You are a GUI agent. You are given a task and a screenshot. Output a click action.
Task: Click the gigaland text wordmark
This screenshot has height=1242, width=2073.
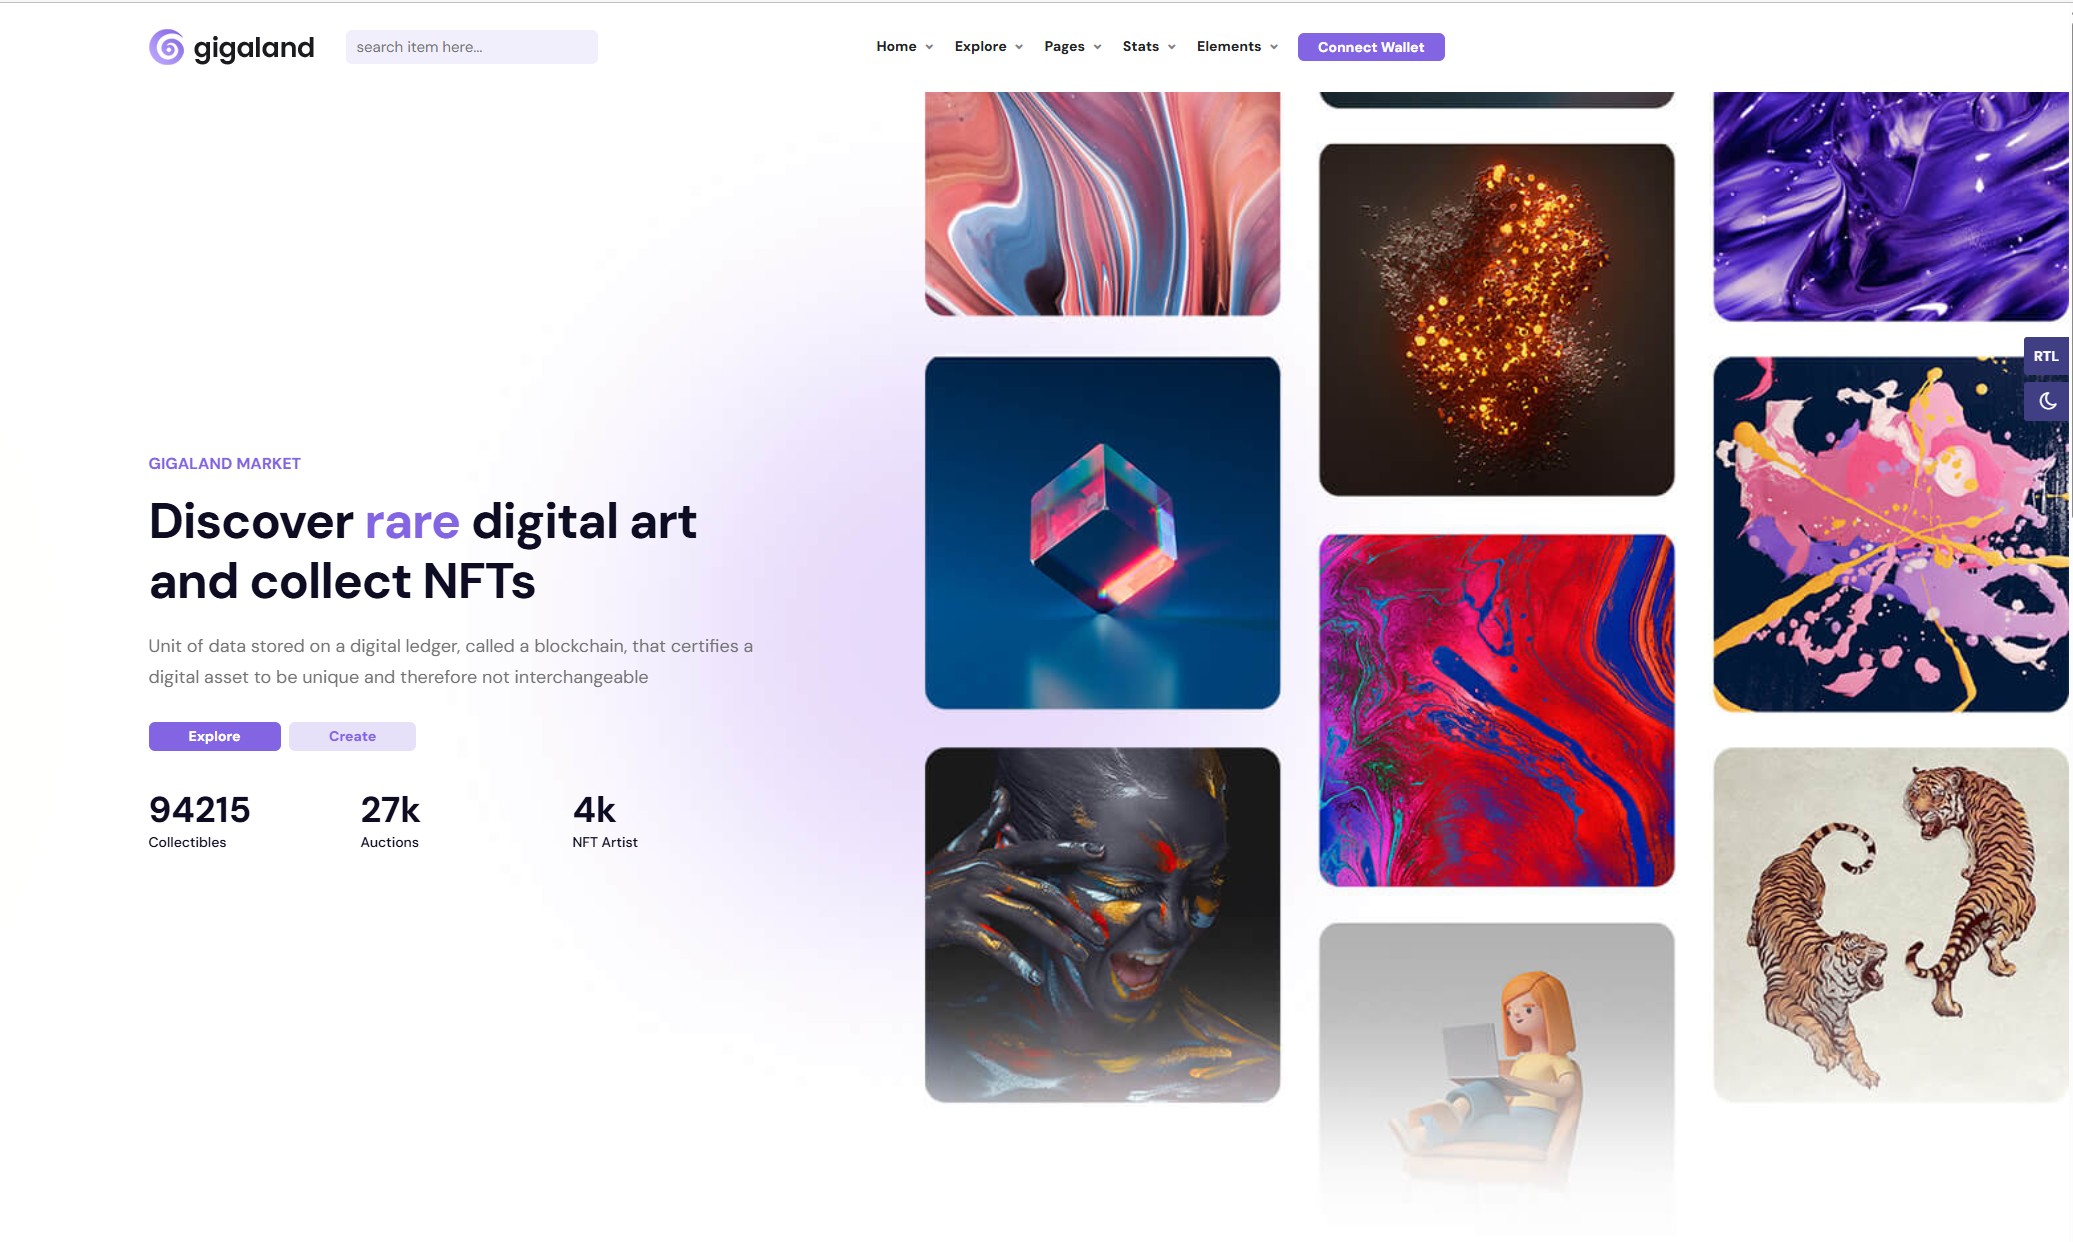[x=254, y=47]
